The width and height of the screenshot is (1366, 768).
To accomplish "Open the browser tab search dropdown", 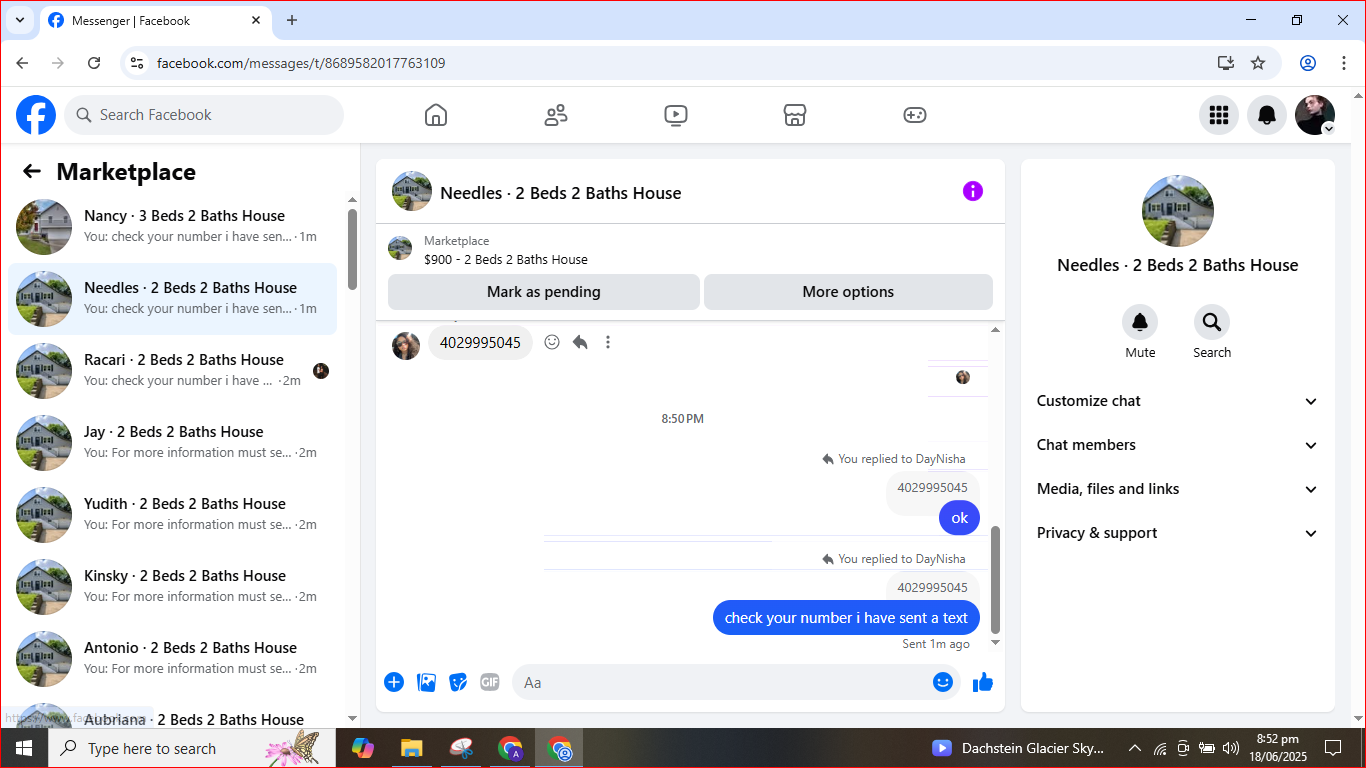I will pyautogui.click(x=19, y=20).
